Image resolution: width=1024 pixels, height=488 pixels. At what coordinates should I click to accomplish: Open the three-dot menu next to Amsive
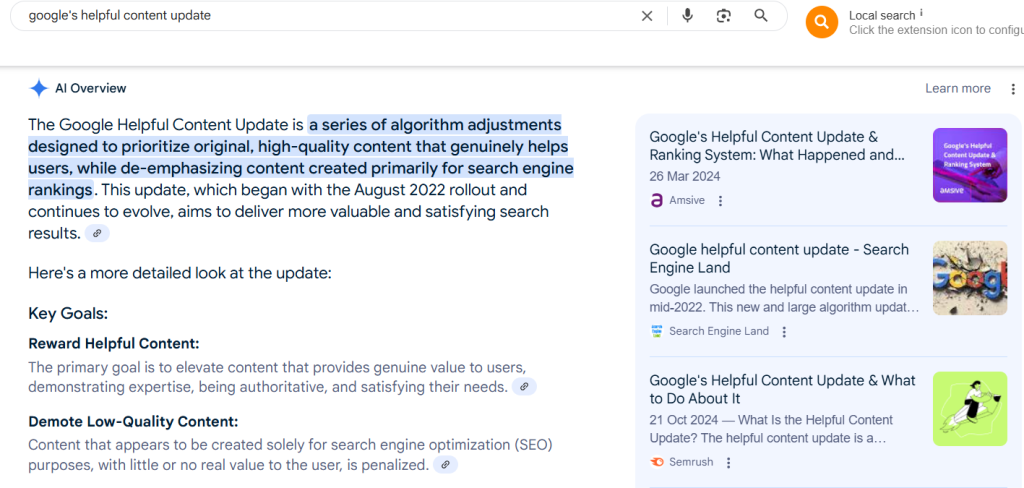720,201
